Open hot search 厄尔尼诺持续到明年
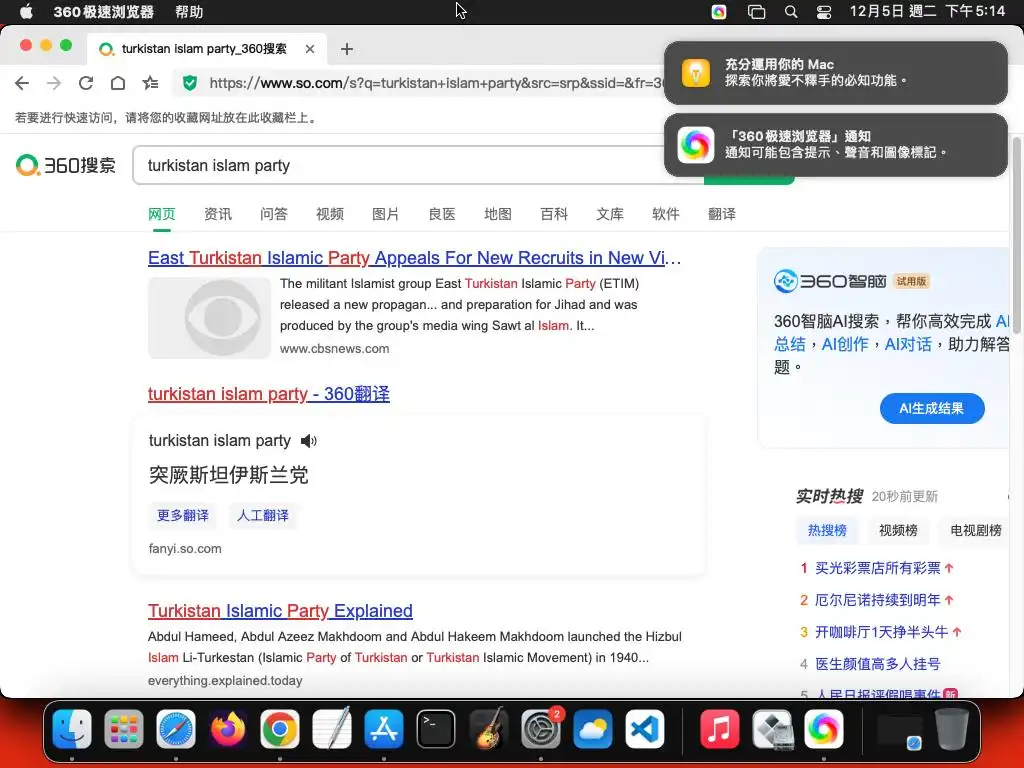 coord(878,600)
